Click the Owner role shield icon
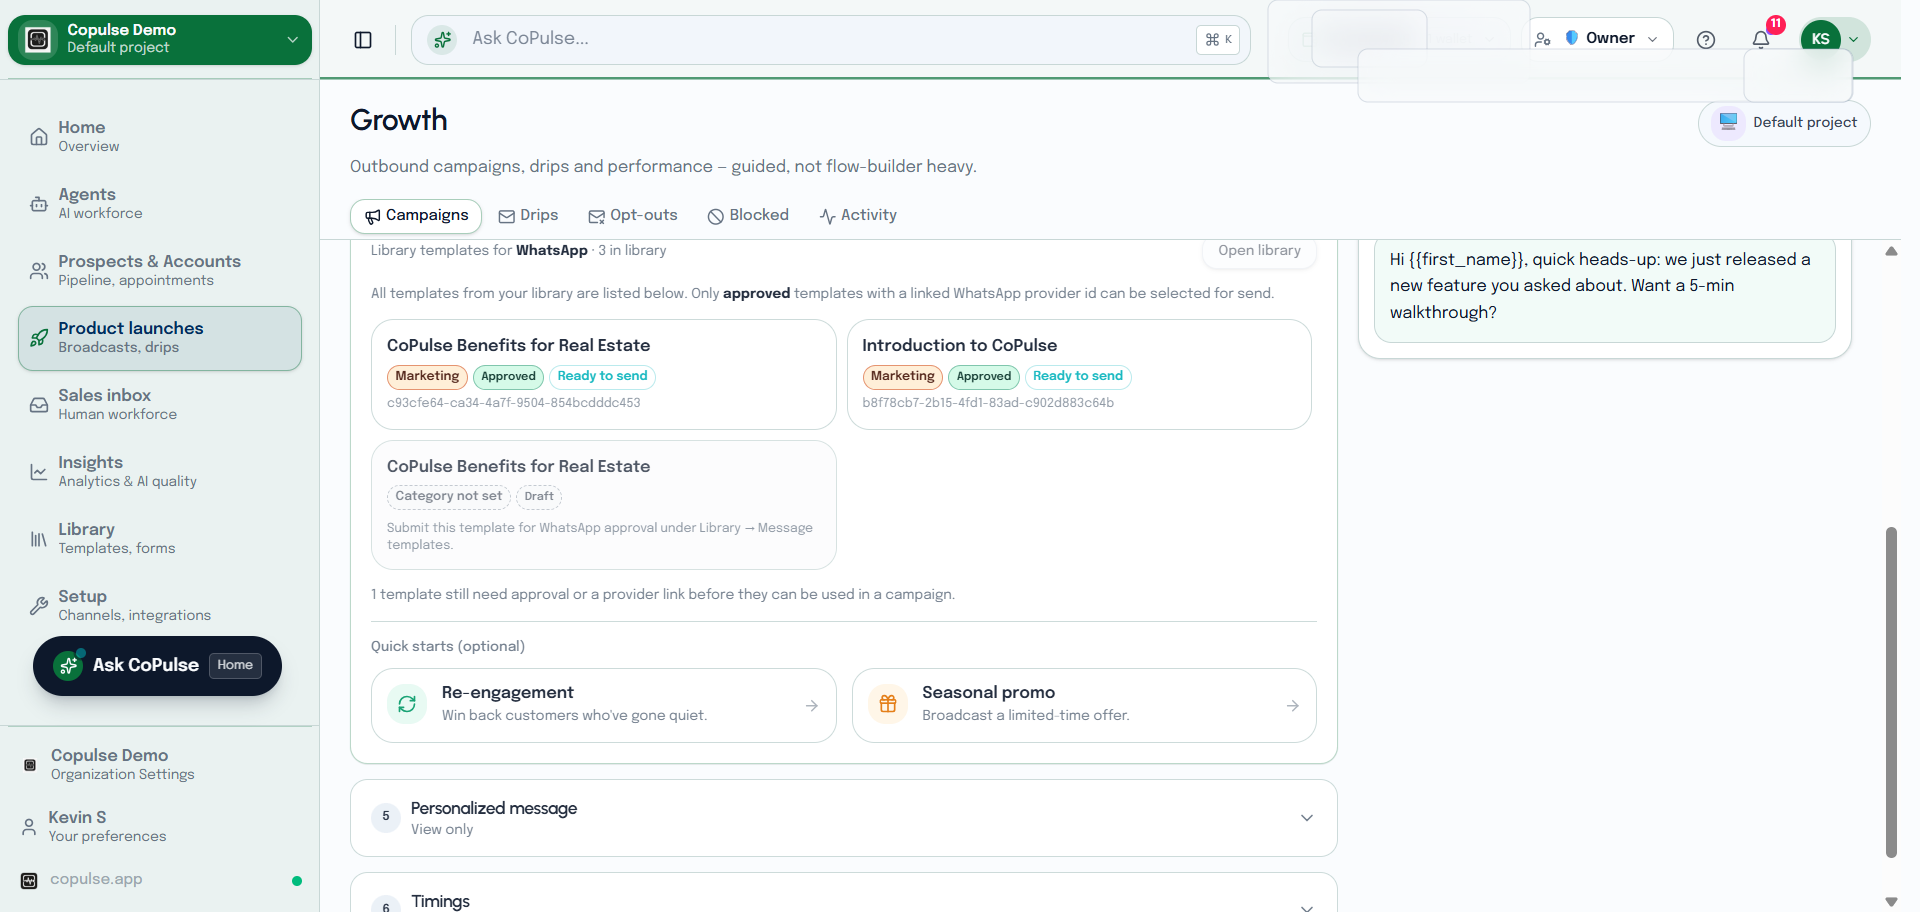 point(1572,38)
